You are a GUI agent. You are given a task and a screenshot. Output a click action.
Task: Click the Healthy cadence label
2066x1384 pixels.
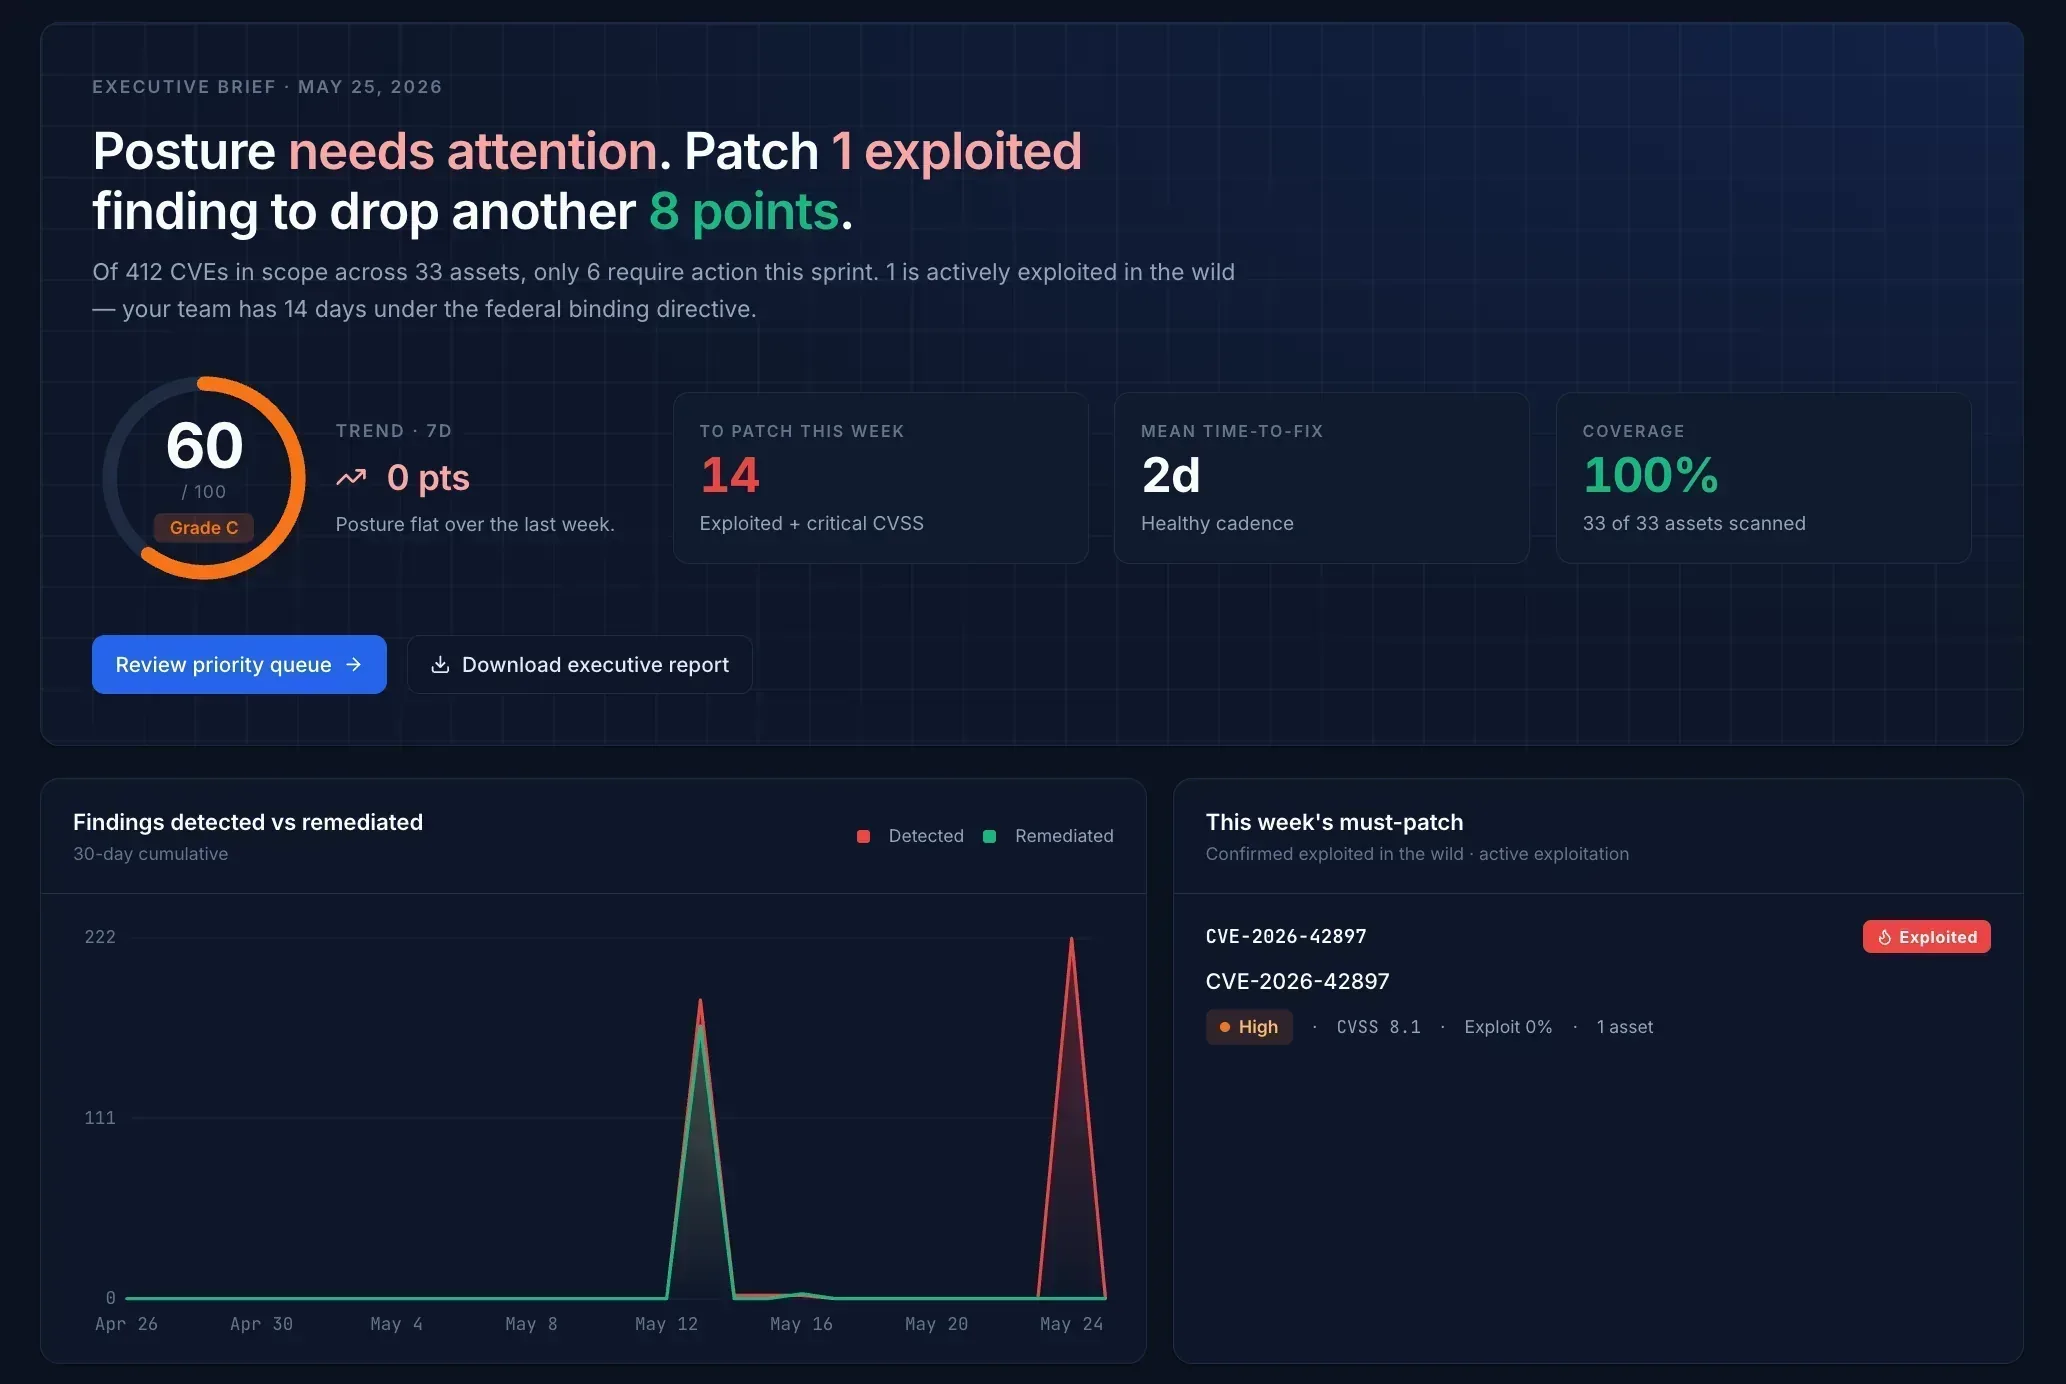(1217, 523)
